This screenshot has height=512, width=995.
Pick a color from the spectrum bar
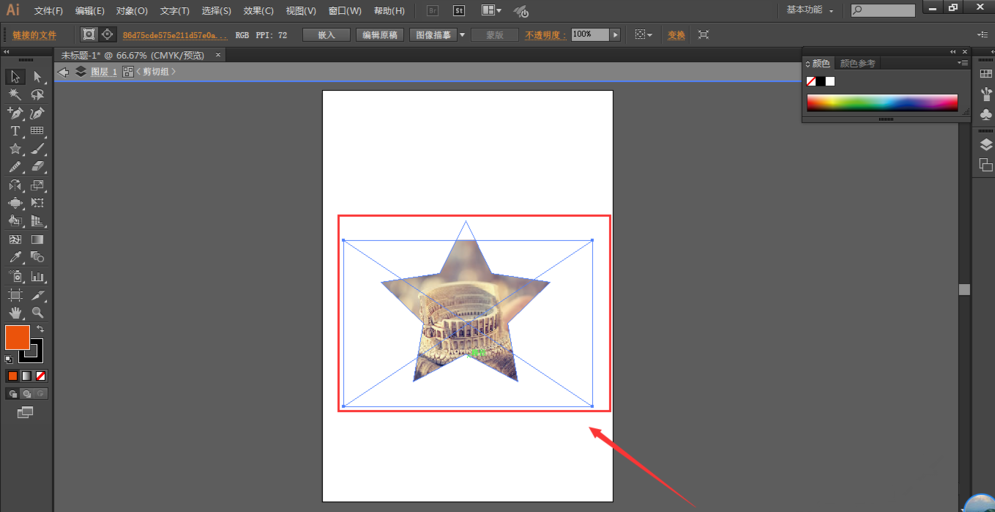coord(881,102)
